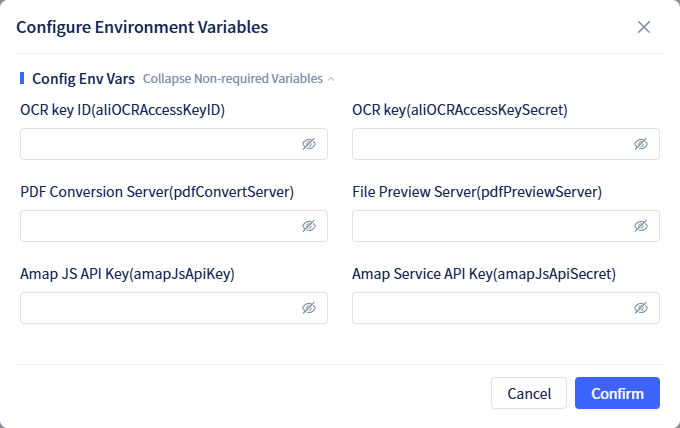
Task: Unhide the File Preview Server value
Action: click(641, 226)
